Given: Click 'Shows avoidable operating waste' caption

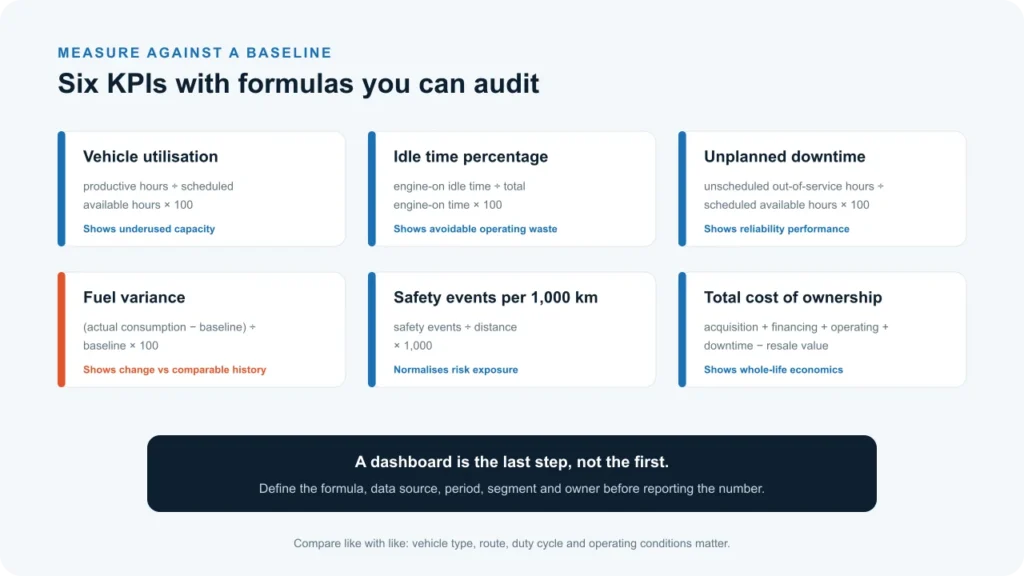Looking at the screenshot, I should 475,229.
